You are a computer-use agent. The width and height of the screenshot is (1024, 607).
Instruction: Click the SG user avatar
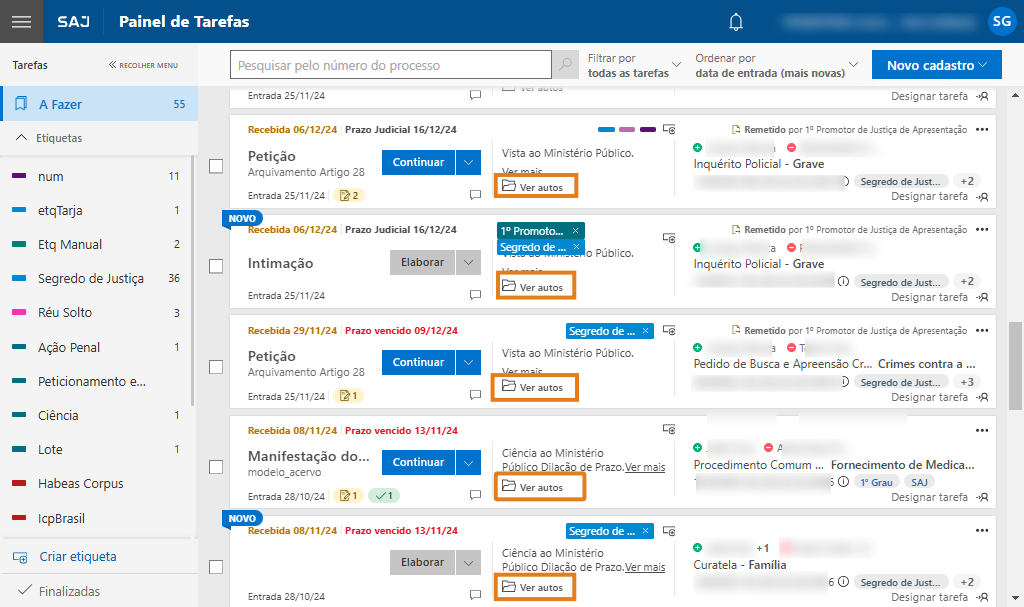pos(1000,21)
